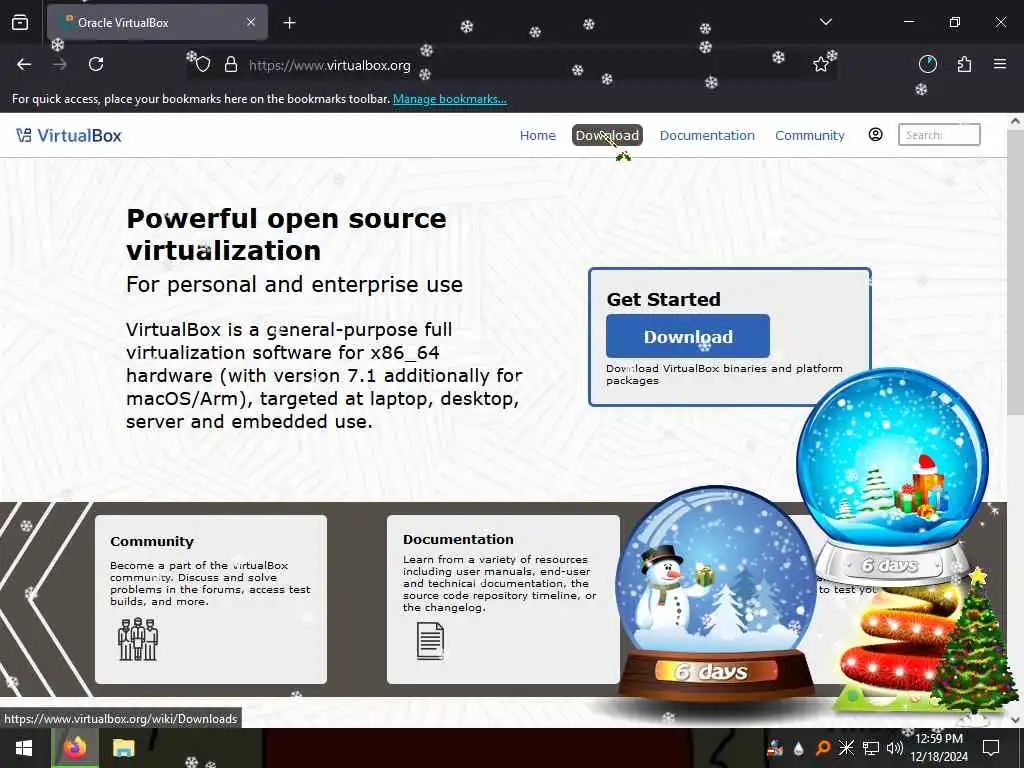Click the 'Get Started' heading
Viewport: 1024px width, 768px height.
click(664, 299)
